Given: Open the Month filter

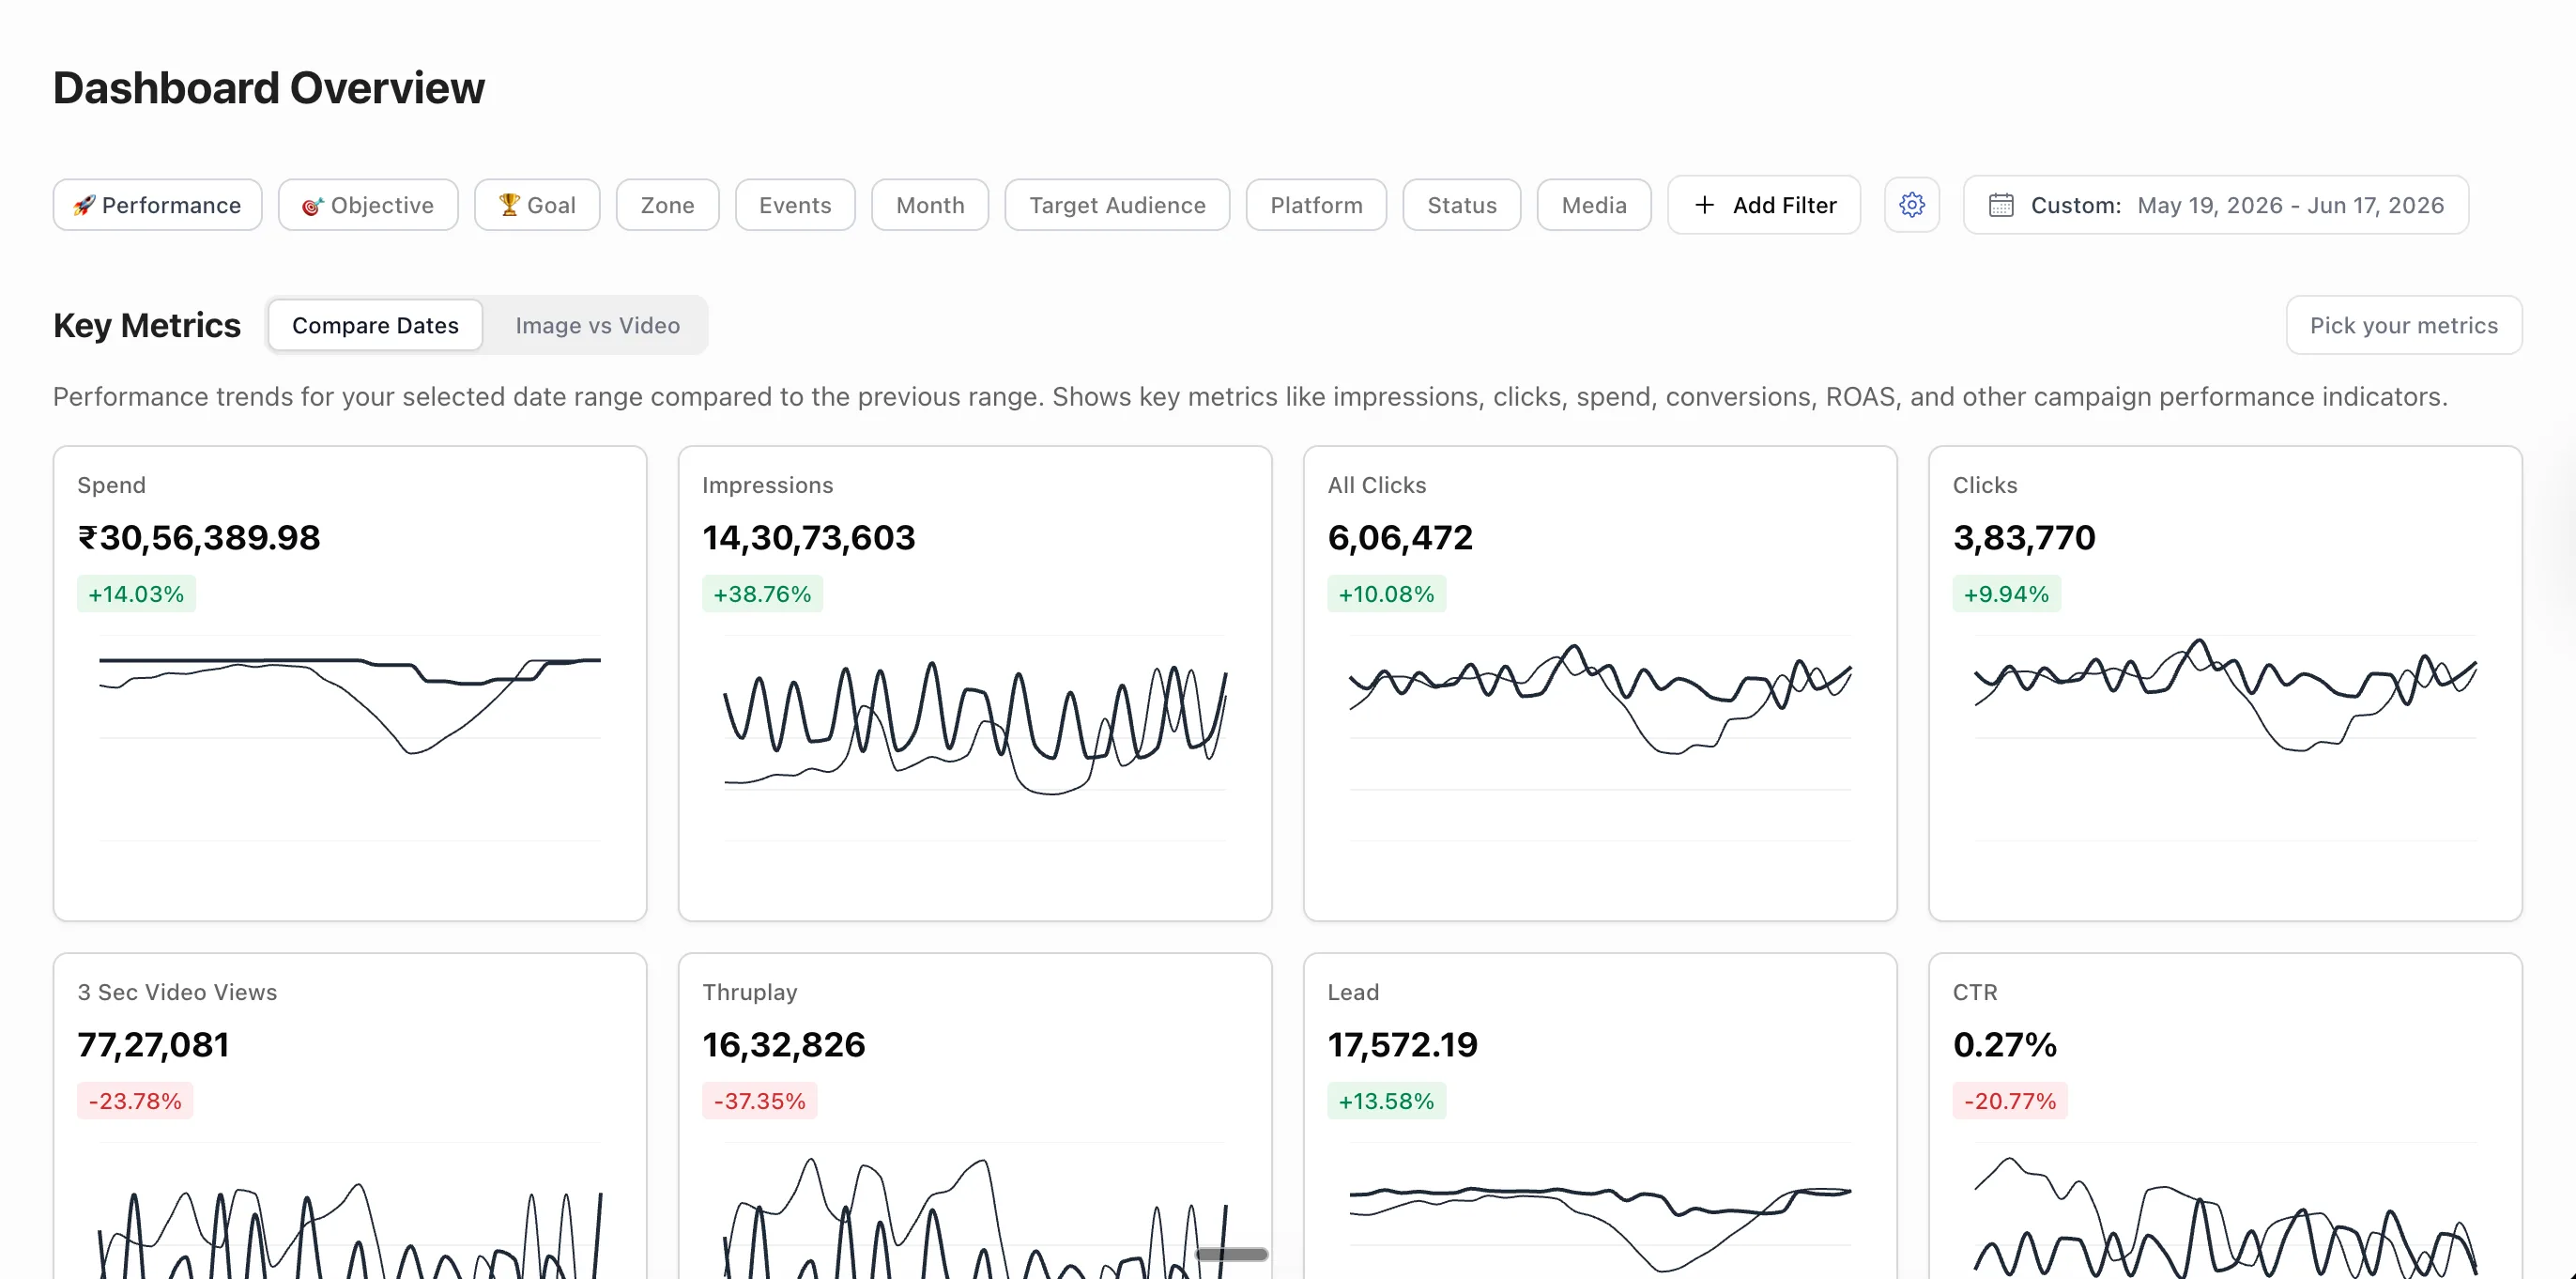Looking at the screenshot, I should (930, 205).
